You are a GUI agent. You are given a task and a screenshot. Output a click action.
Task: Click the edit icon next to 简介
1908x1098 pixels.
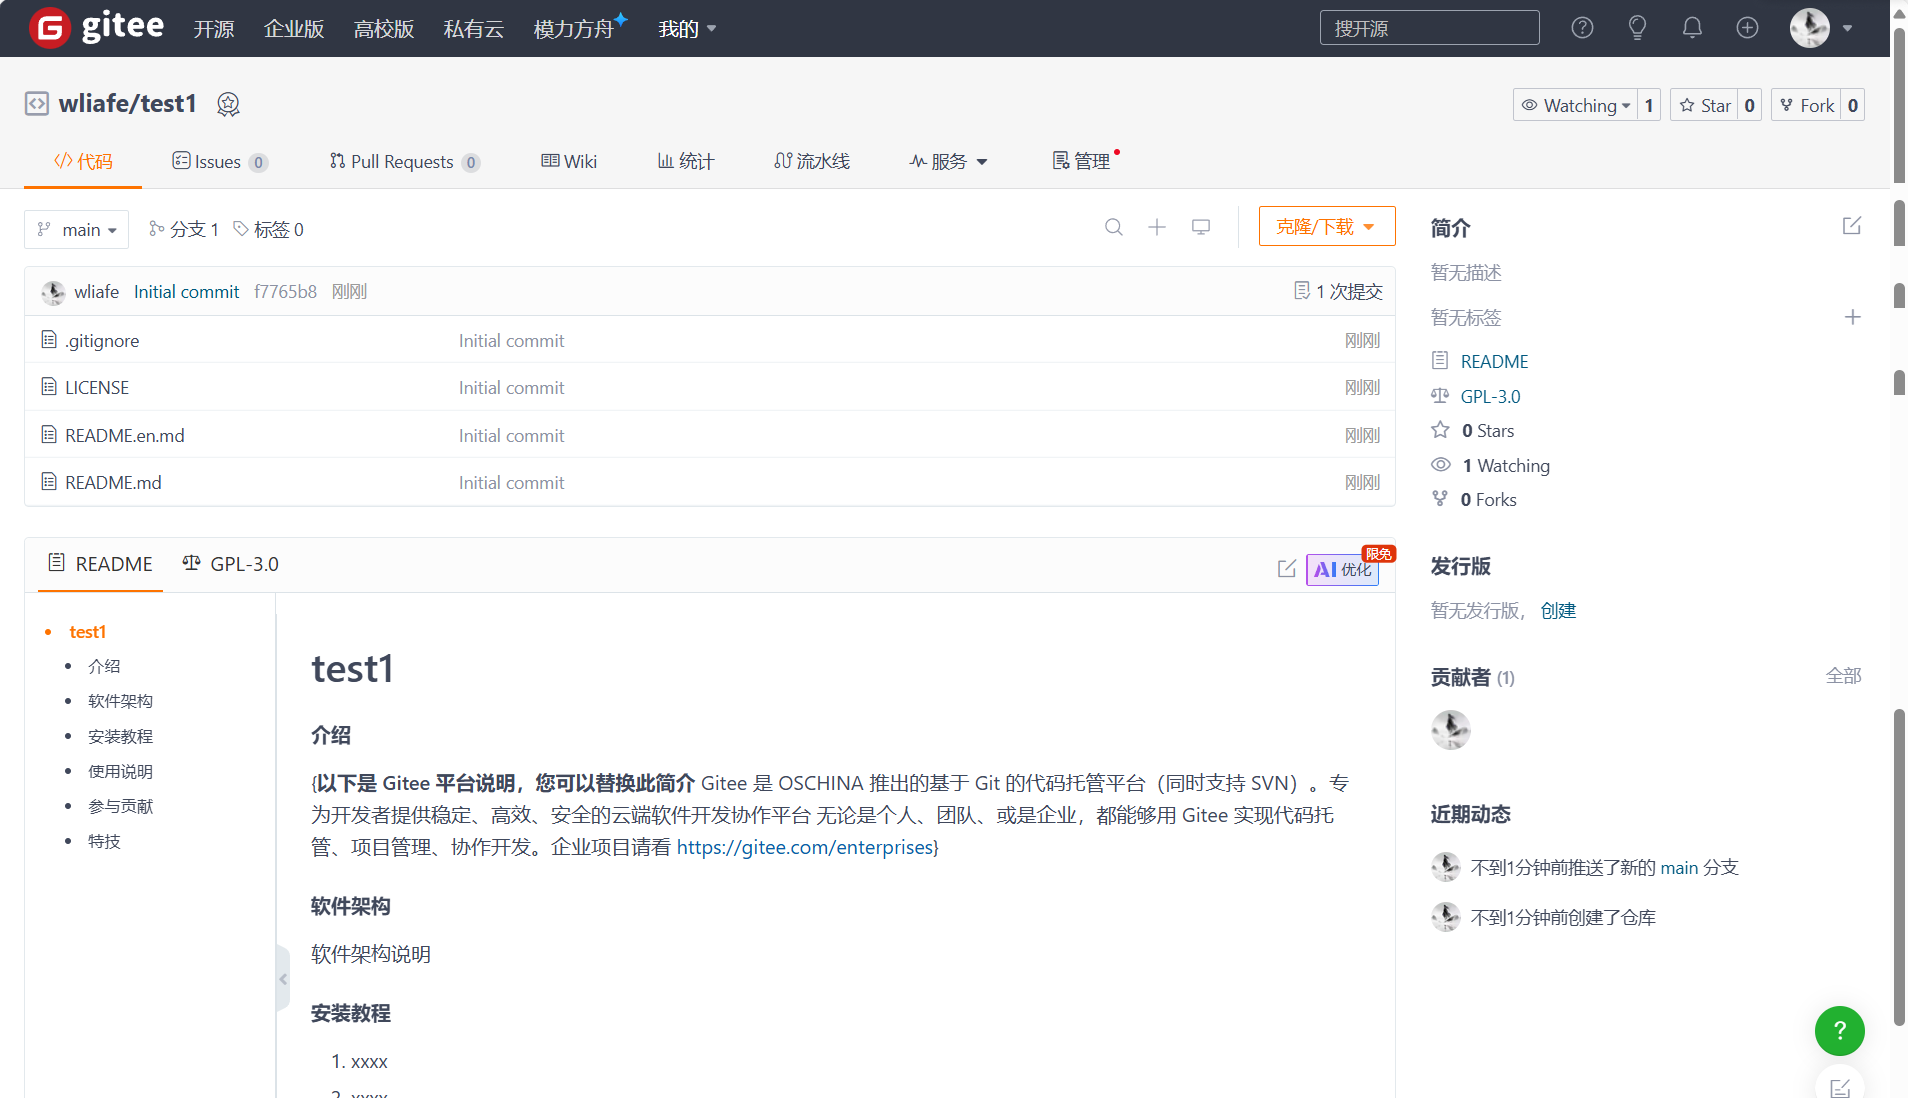coord(1852,226)
